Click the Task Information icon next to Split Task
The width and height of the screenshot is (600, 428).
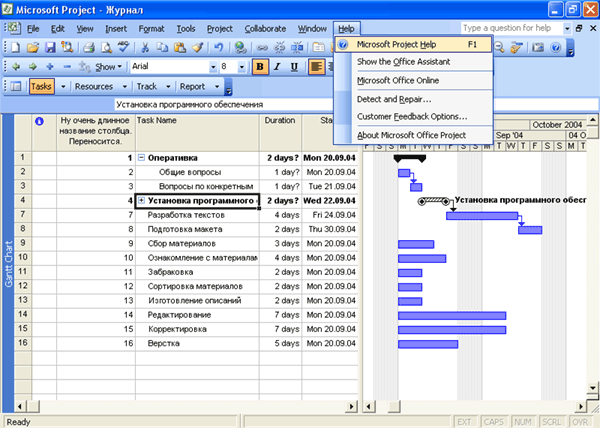point(318,47)
